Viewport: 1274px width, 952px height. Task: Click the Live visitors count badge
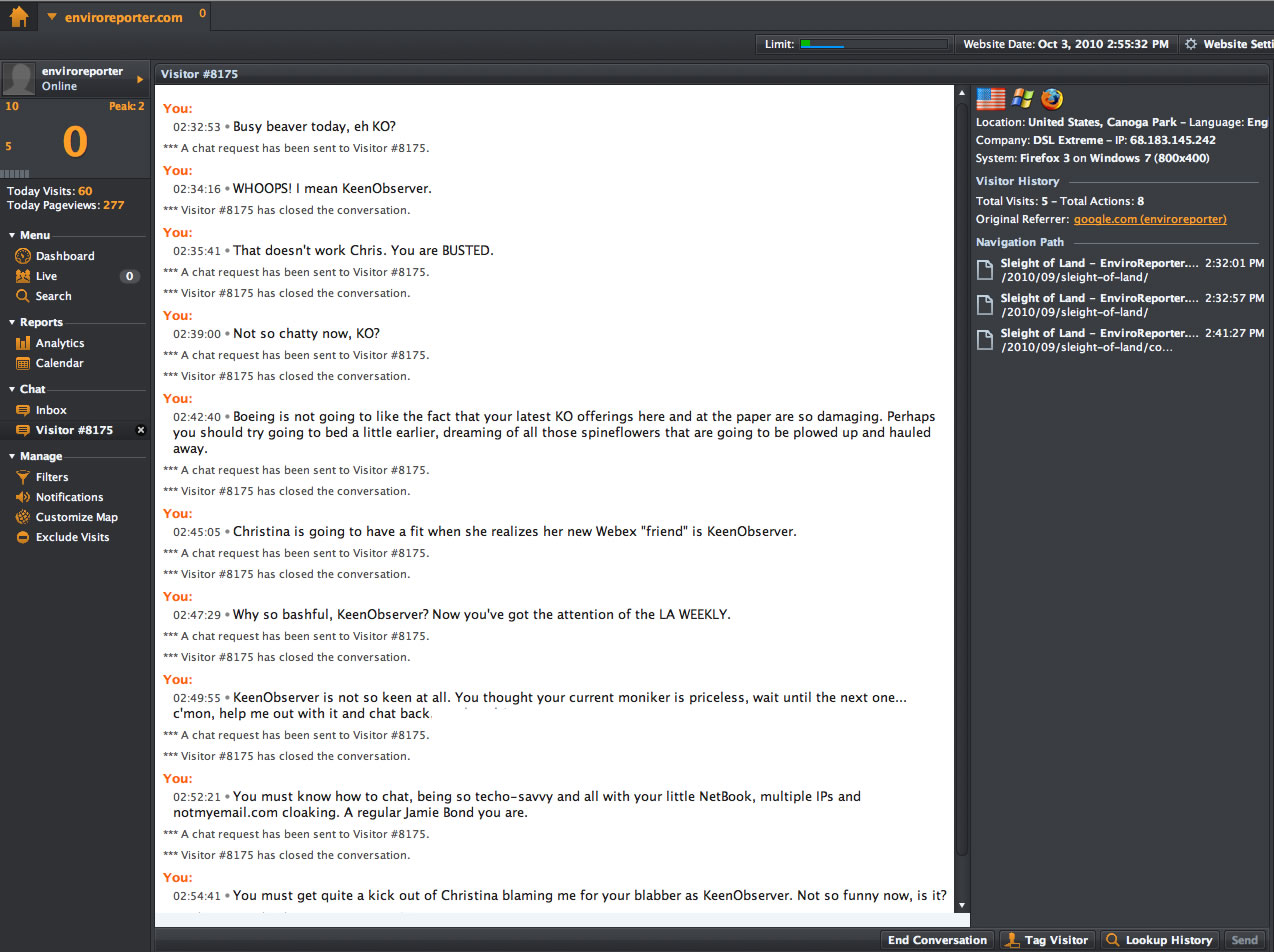click(129, 276)
